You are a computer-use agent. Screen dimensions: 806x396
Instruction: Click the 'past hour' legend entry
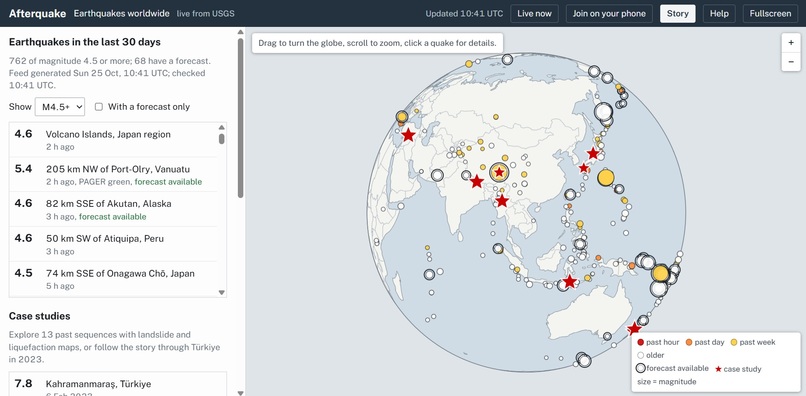point(658,343)
